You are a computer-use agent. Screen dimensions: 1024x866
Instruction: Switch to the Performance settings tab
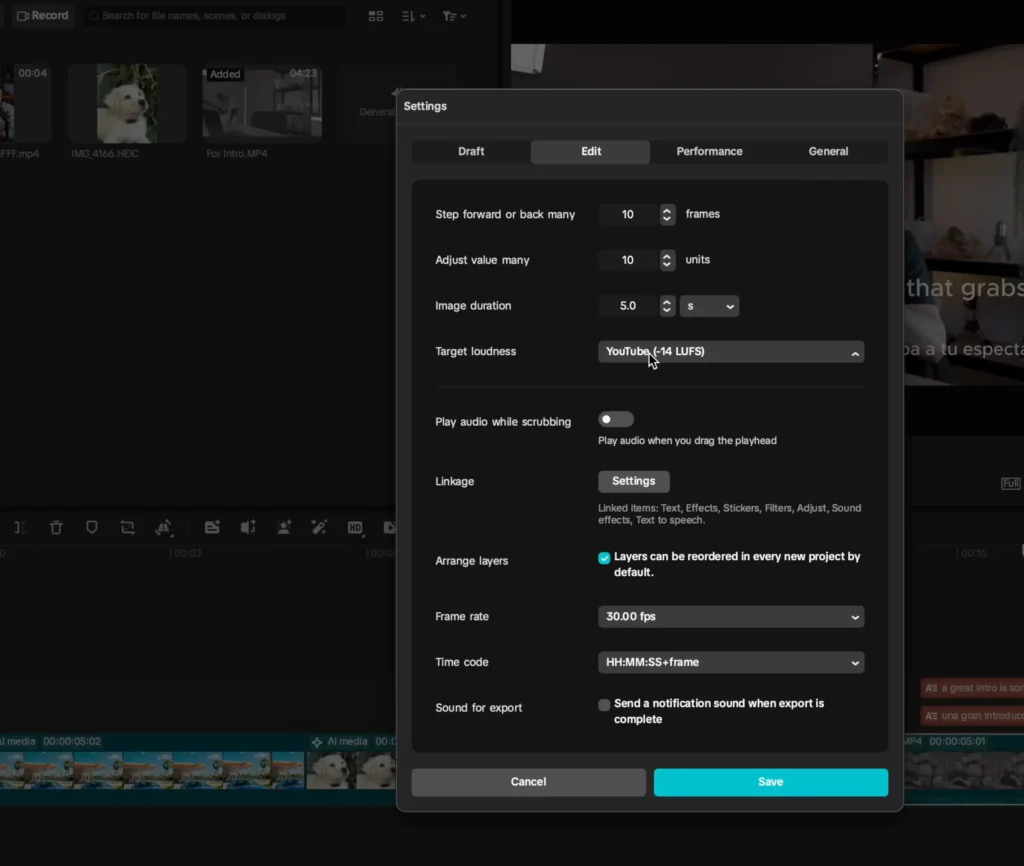709,152
